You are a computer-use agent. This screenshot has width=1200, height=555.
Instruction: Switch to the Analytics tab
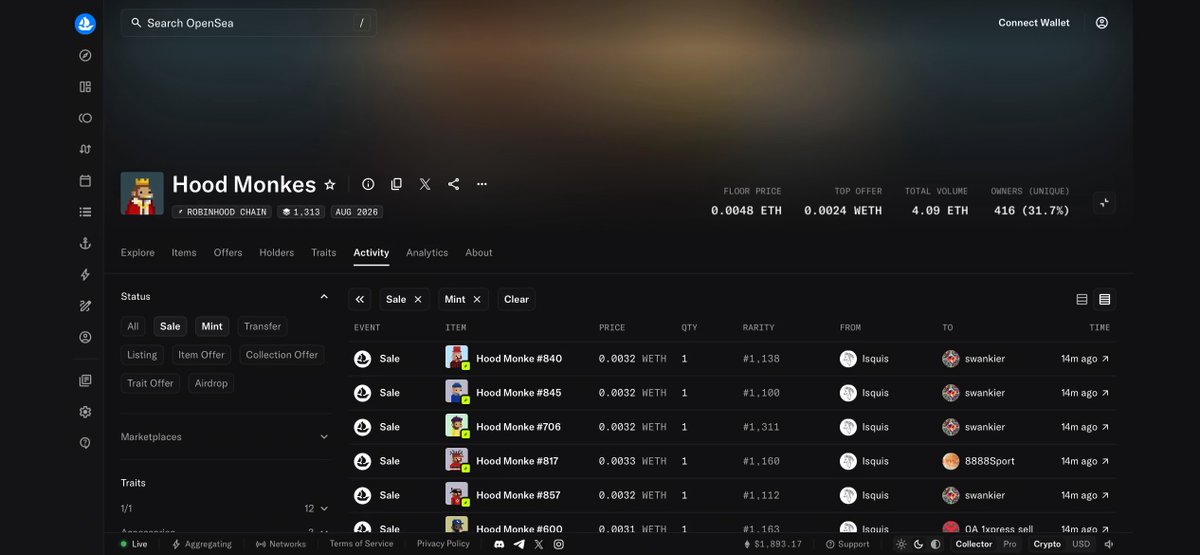pyautogui.click(x=427, y=253)
